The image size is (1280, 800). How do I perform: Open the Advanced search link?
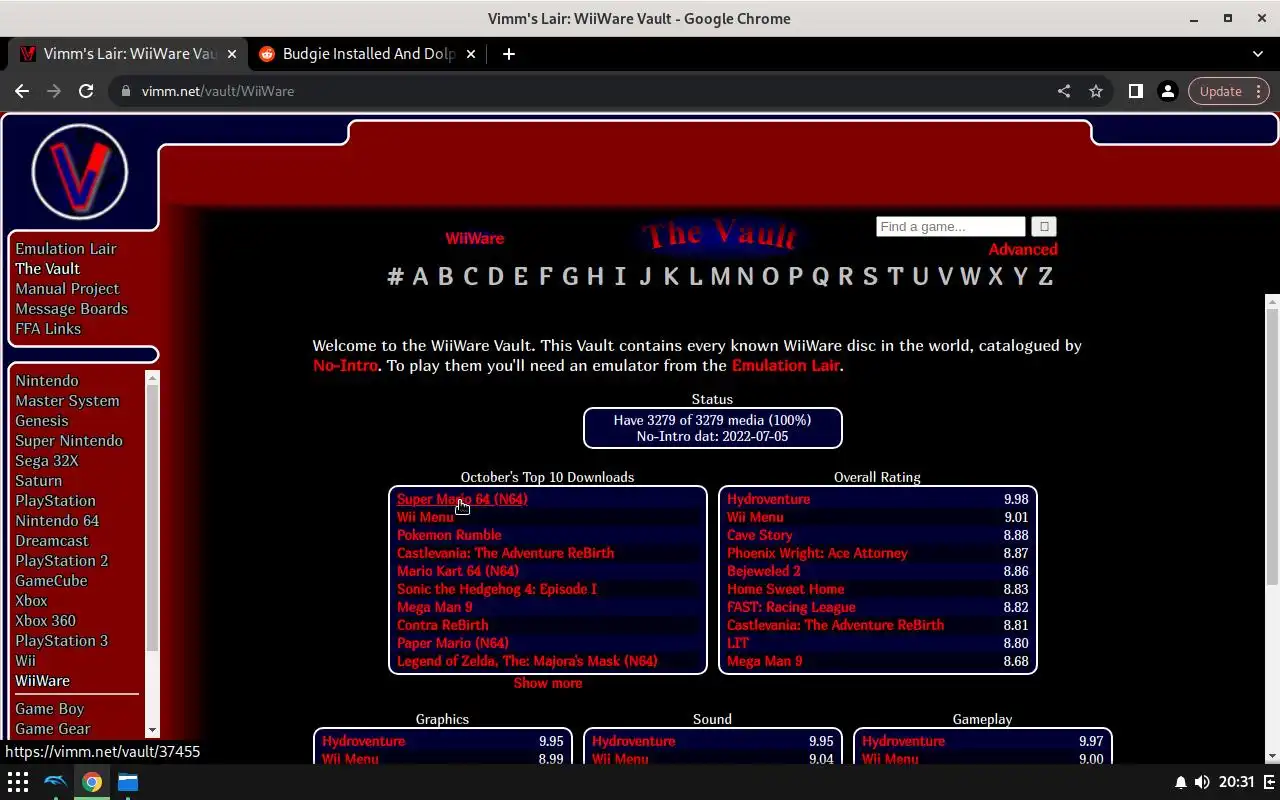tap(1023, 250)
